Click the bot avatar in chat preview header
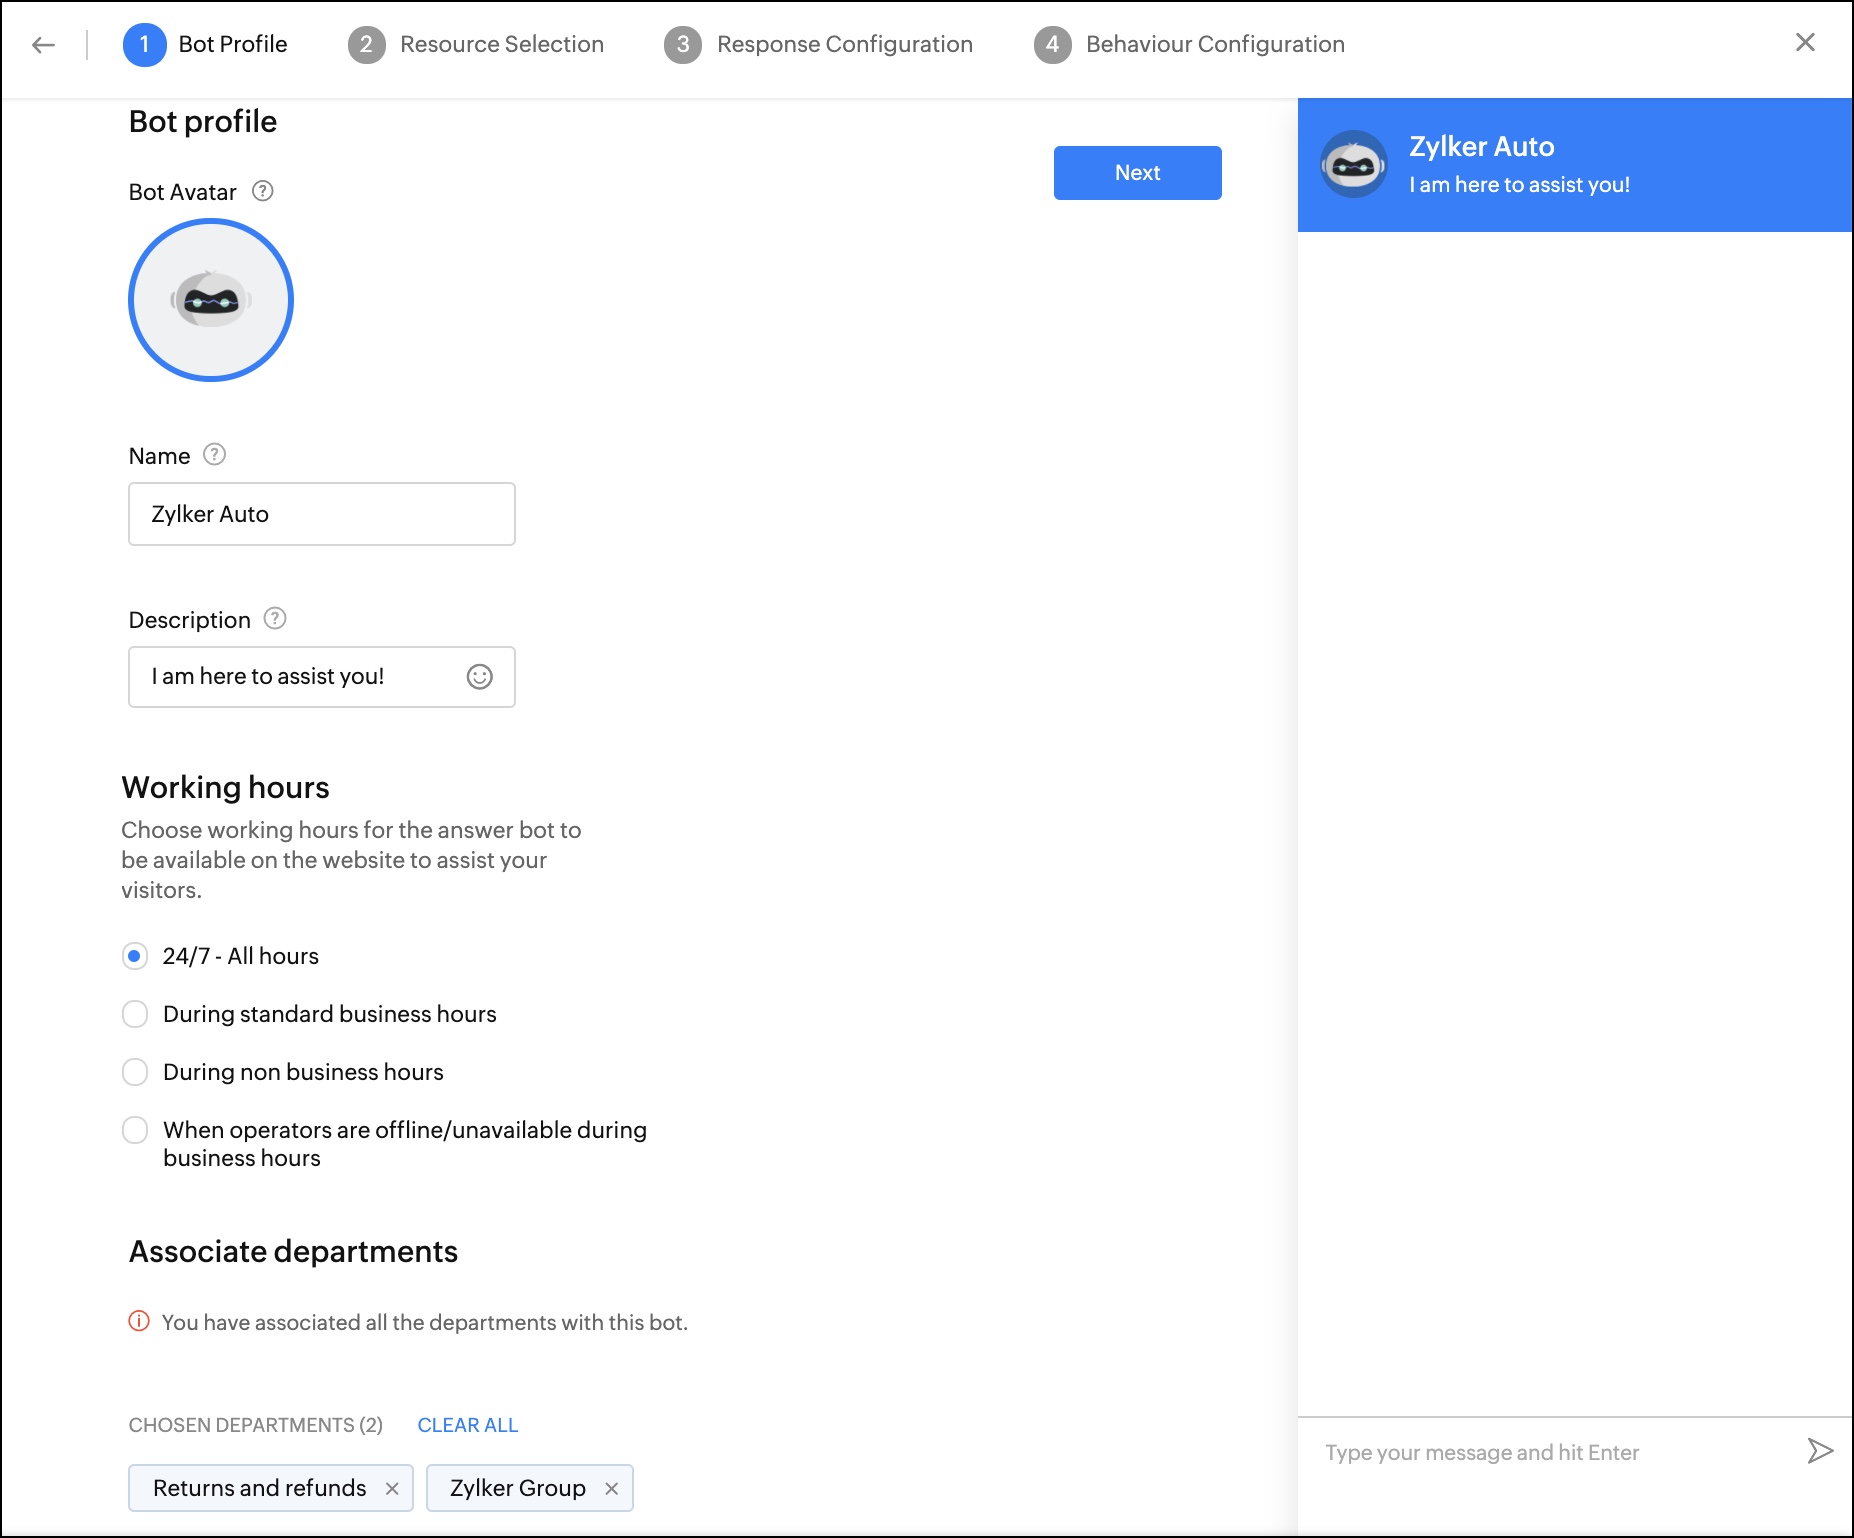The height and width of the screenshot is (1538, 1854). coord(1353,165)
